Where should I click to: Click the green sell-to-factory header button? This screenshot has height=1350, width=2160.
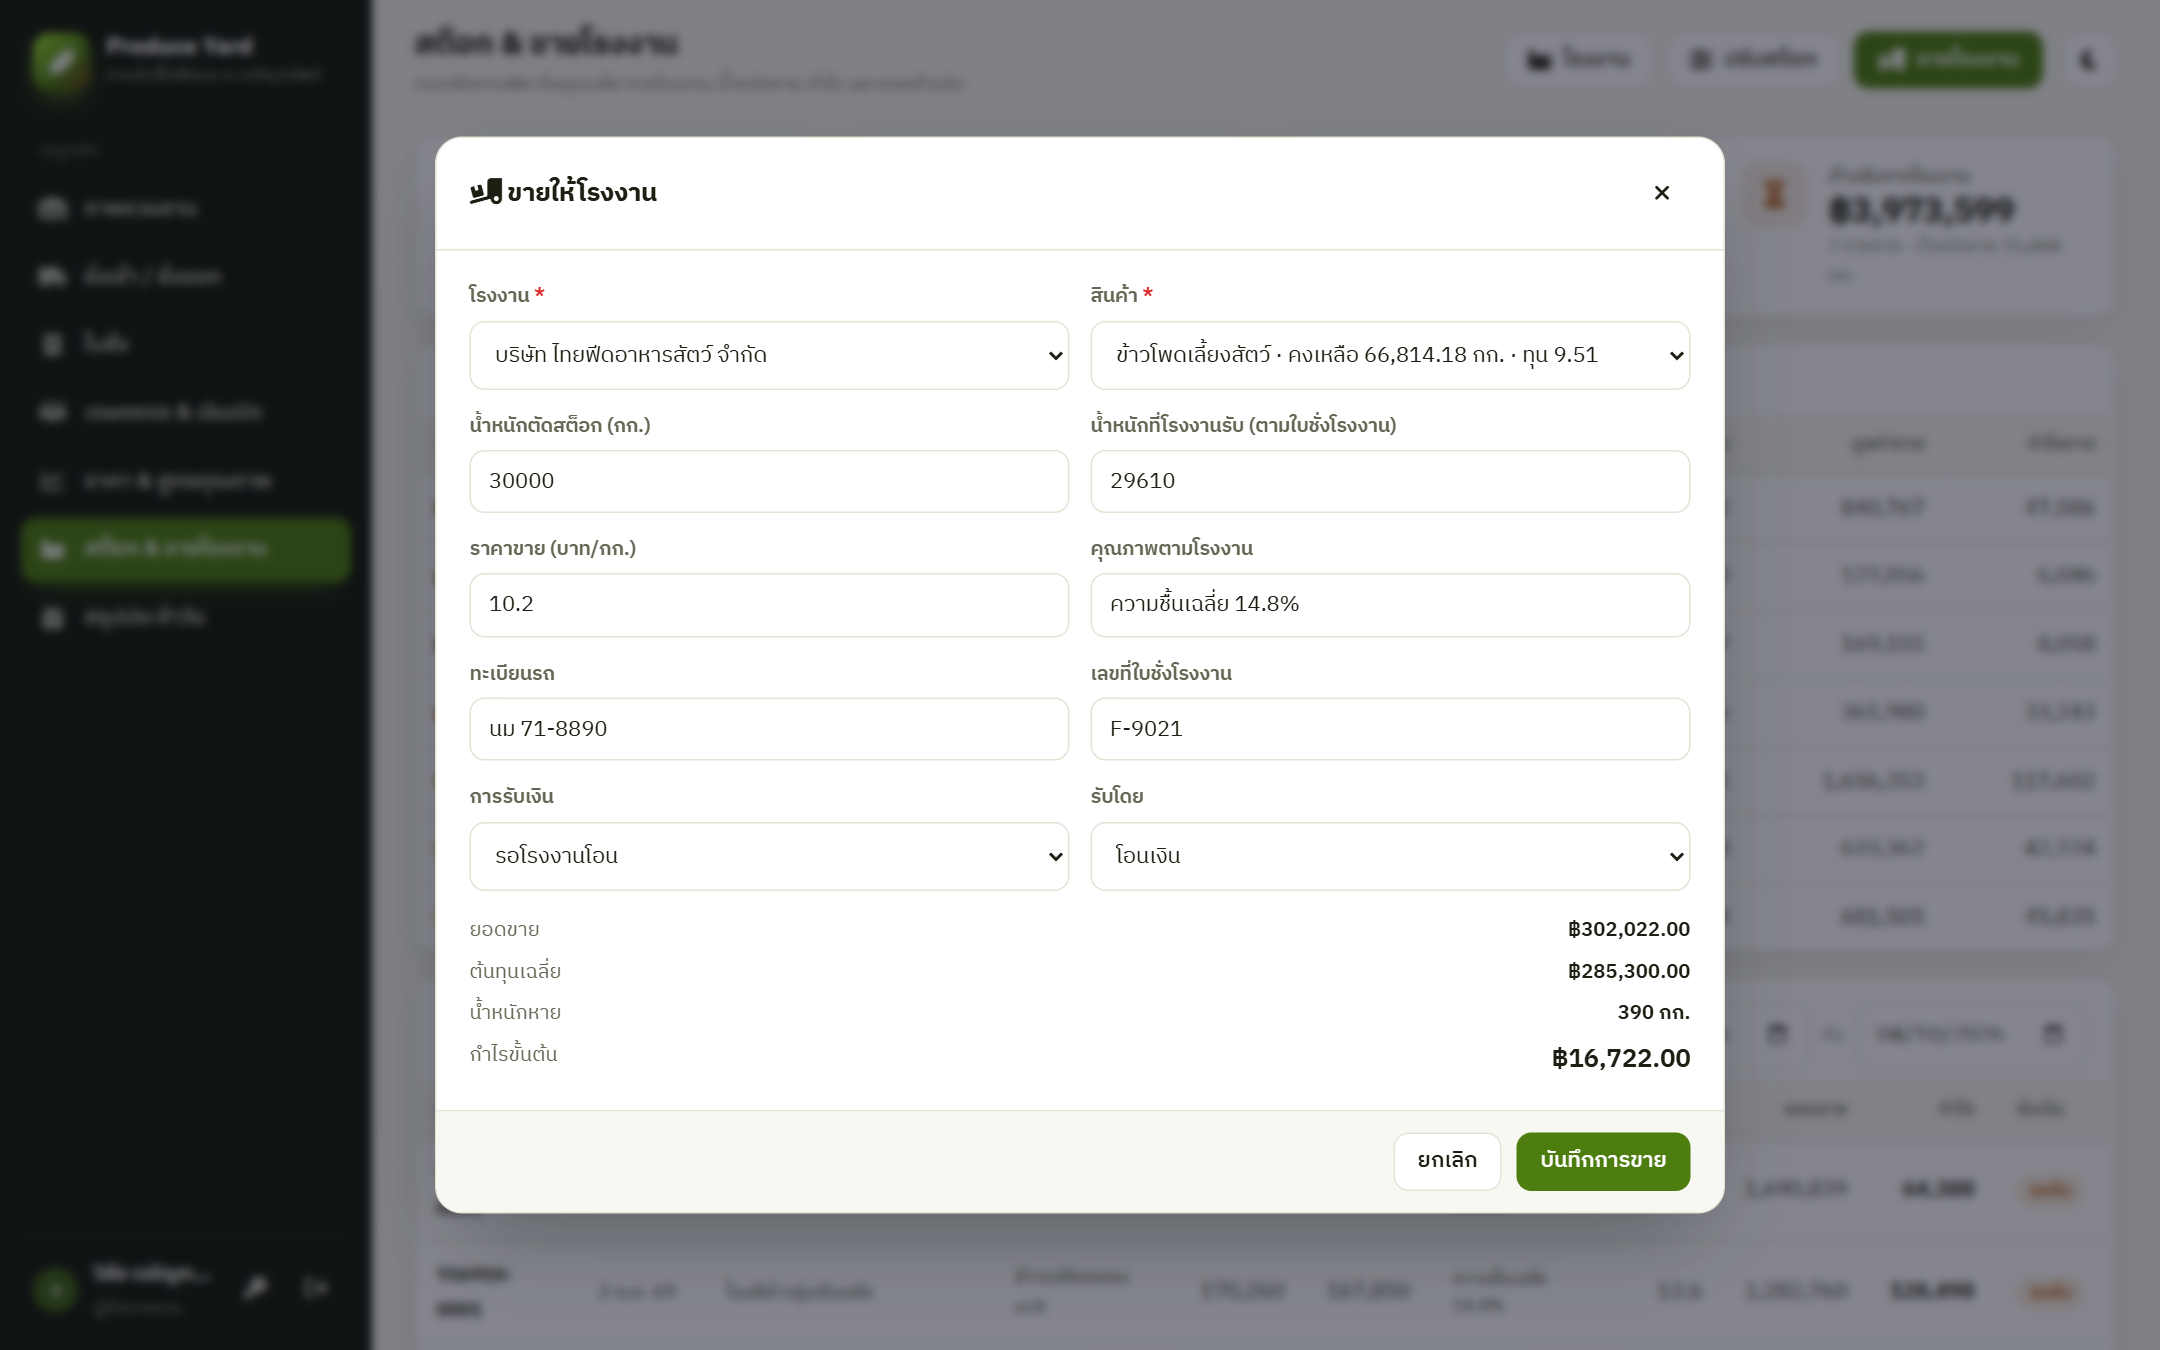[1948, 60]
